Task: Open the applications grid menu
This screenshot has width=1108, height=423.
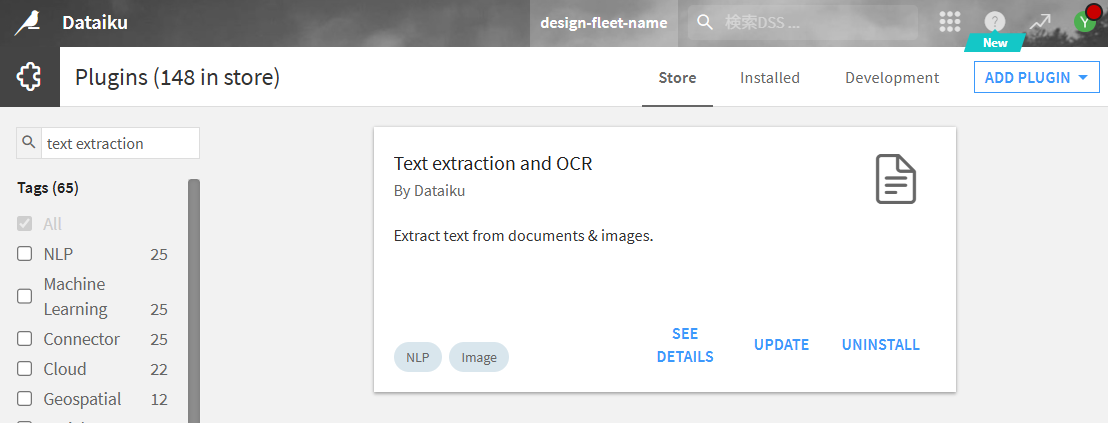Action: (x=950, y=22)
